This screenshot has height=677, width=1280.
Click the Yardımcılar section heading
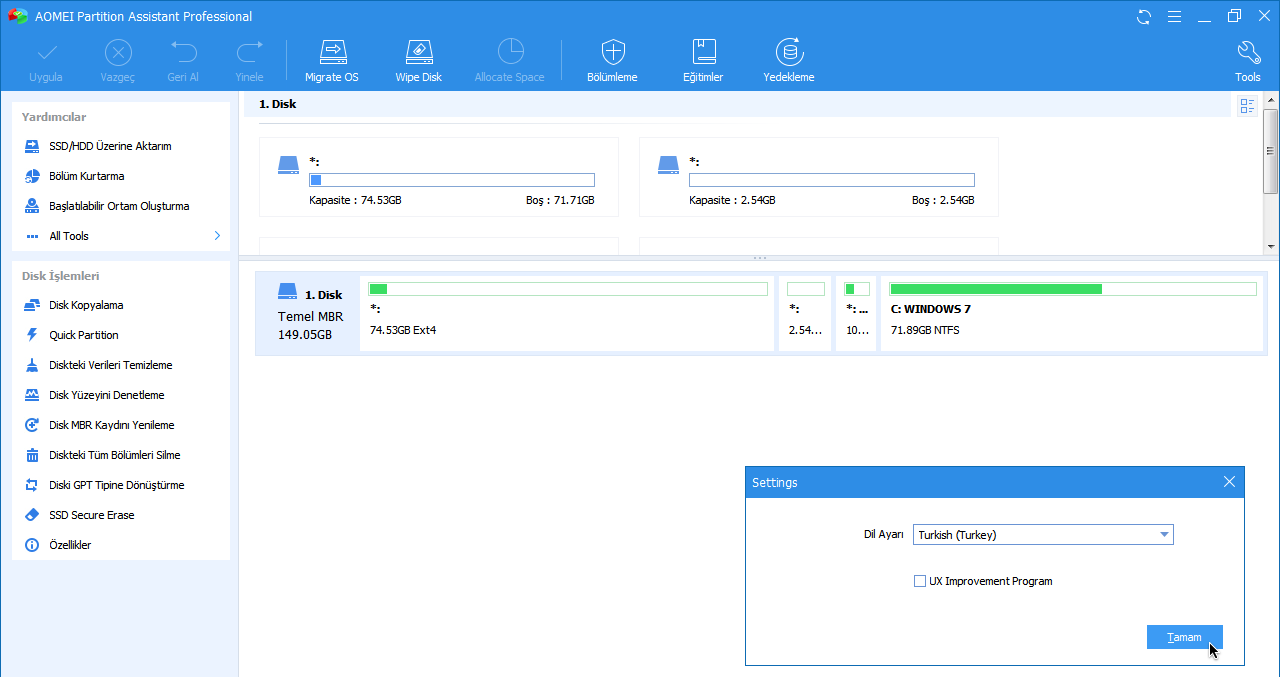point(54,117)
